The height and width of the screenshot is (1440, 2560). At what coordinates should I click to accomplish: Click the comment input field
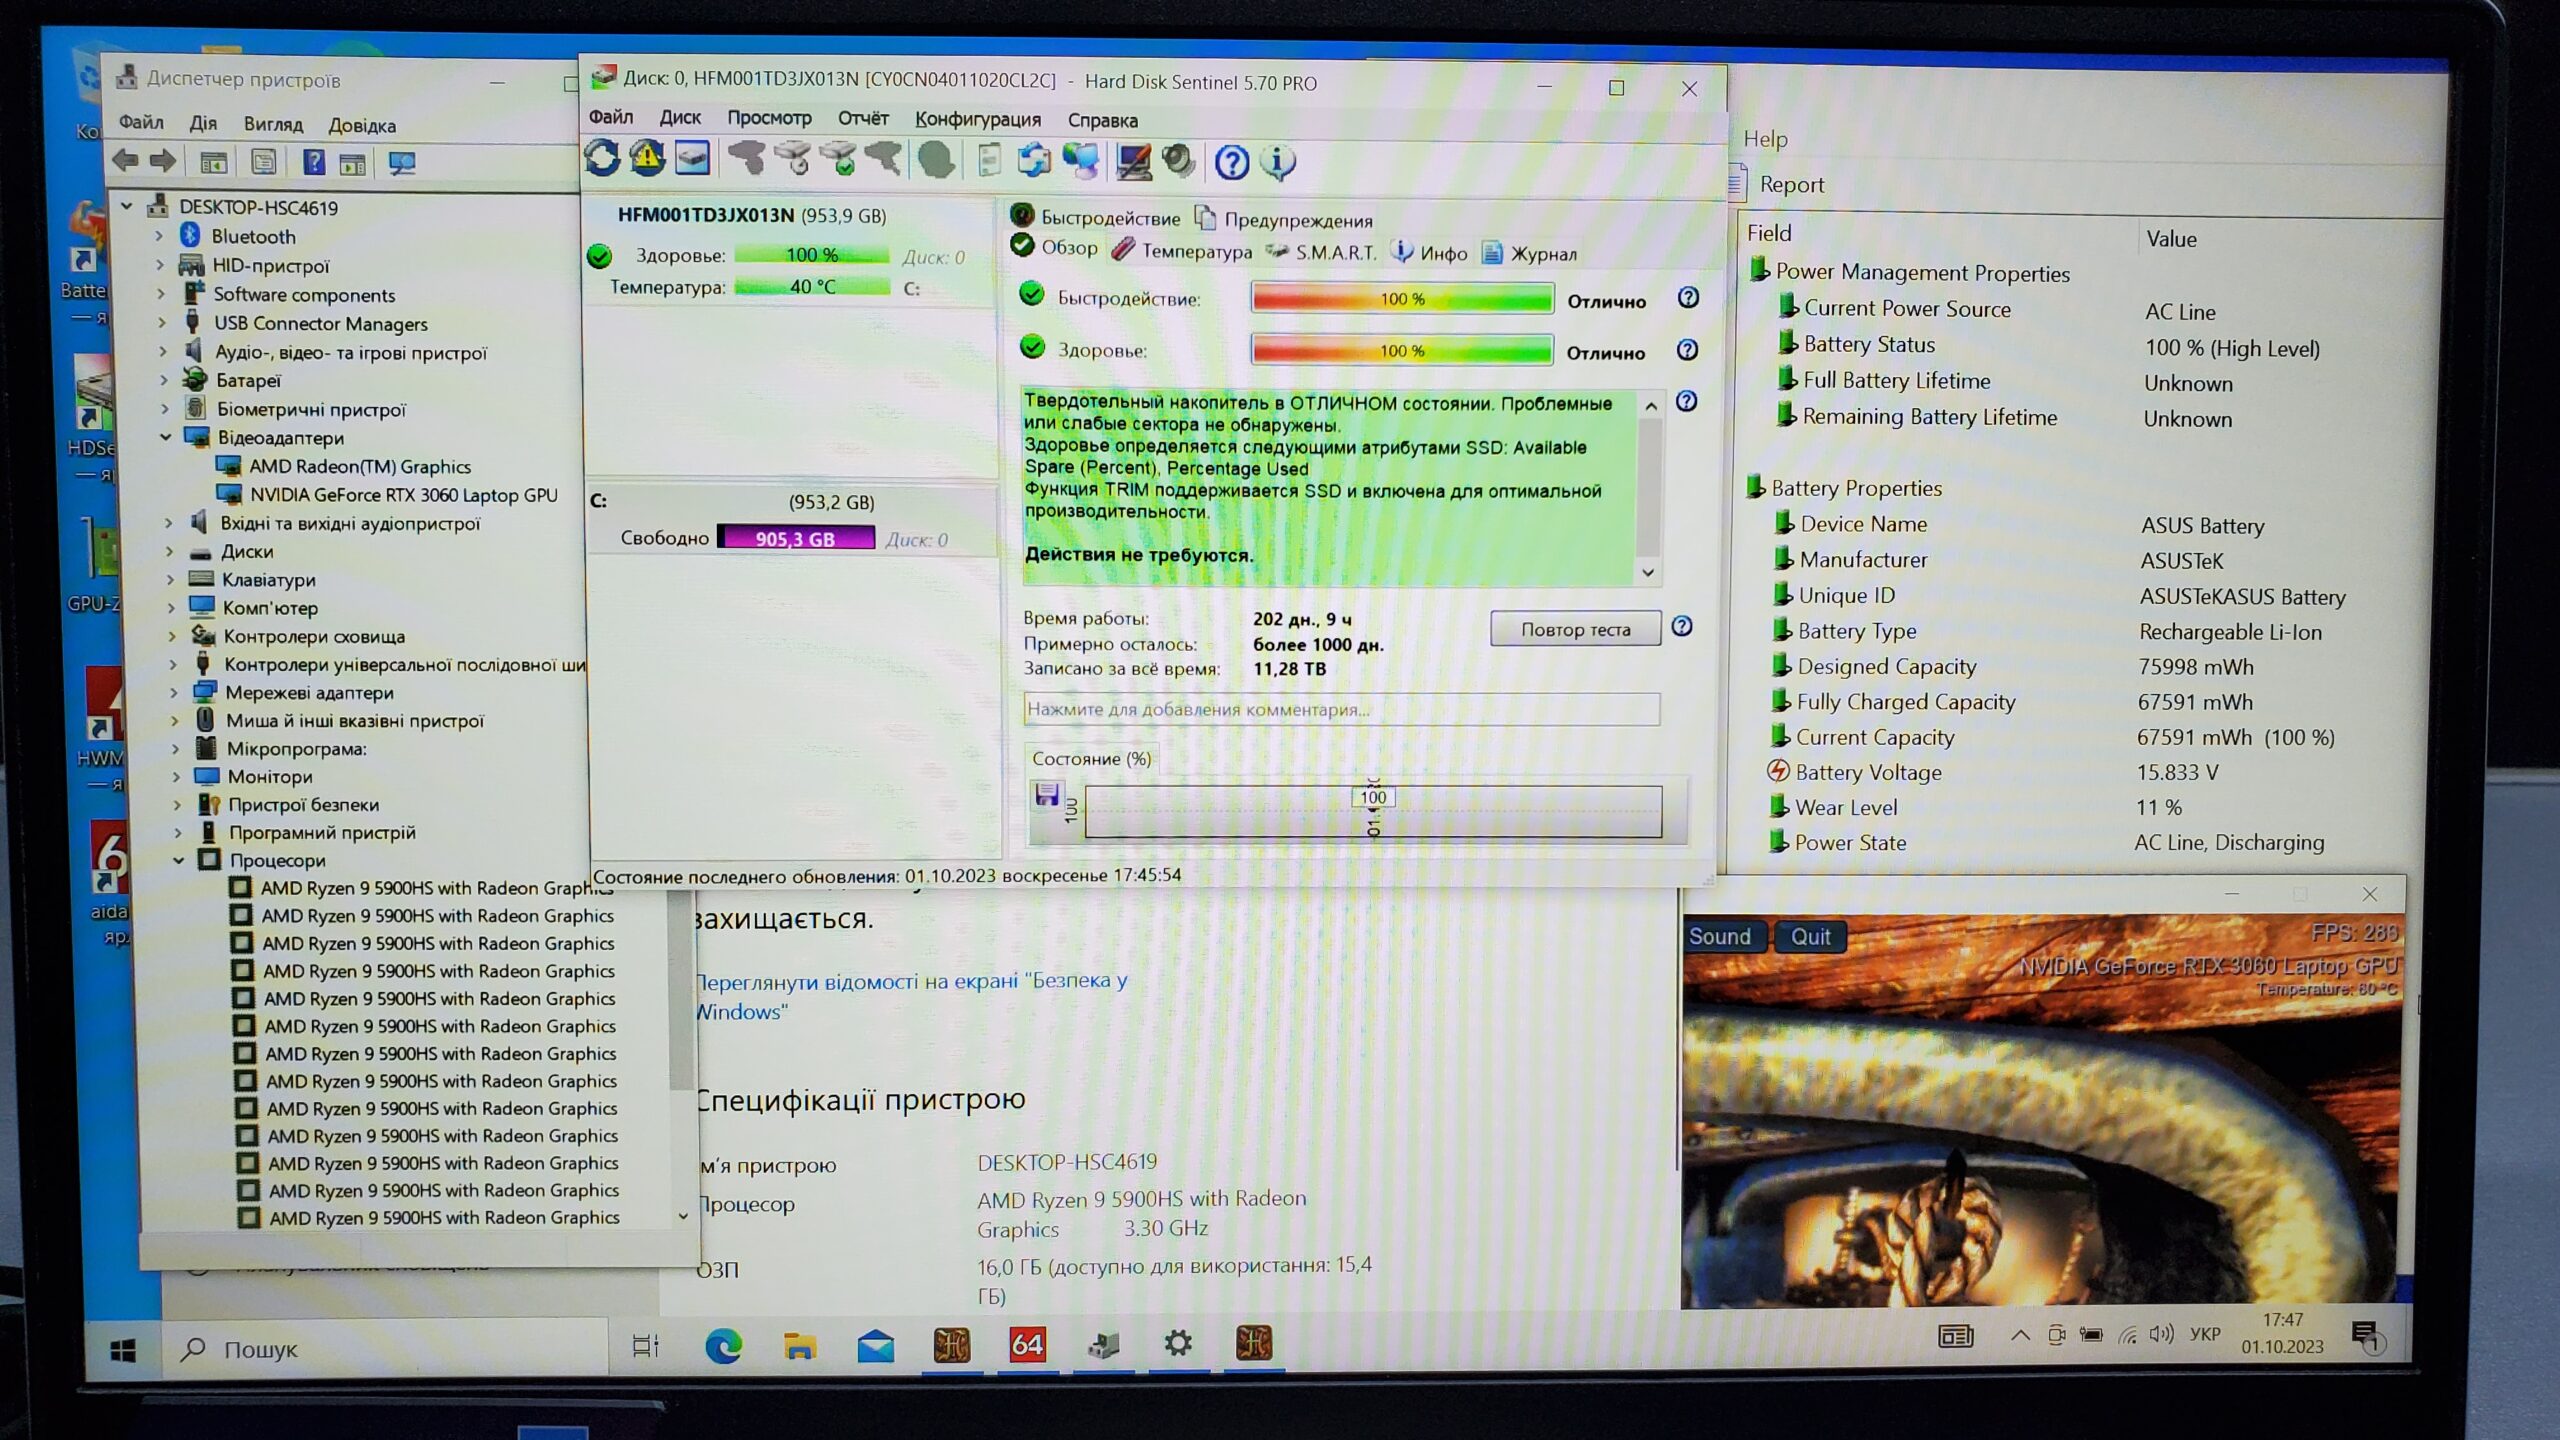(1340, 709)
